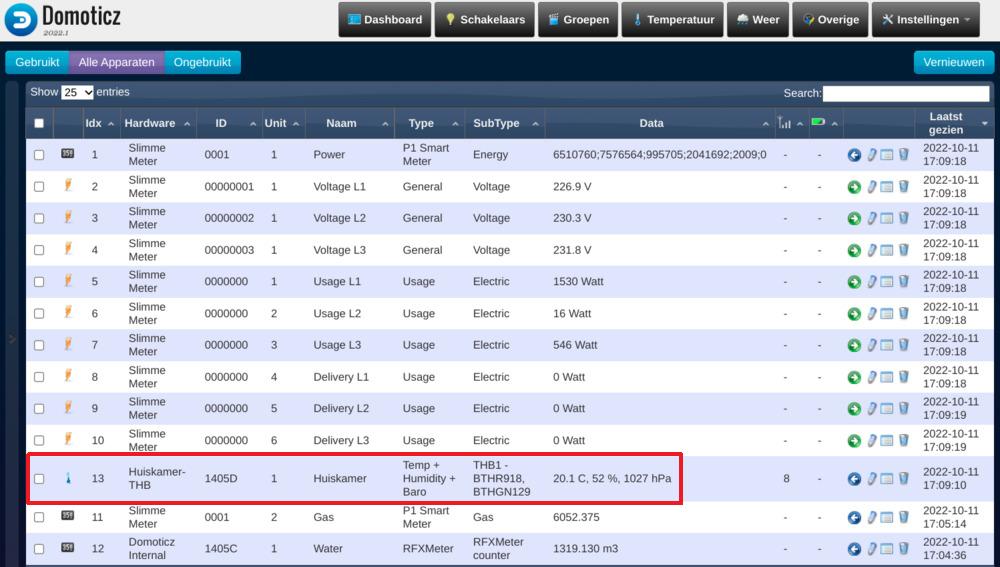
Task: Sort by signal strength column header
Action: click(790, 123)
